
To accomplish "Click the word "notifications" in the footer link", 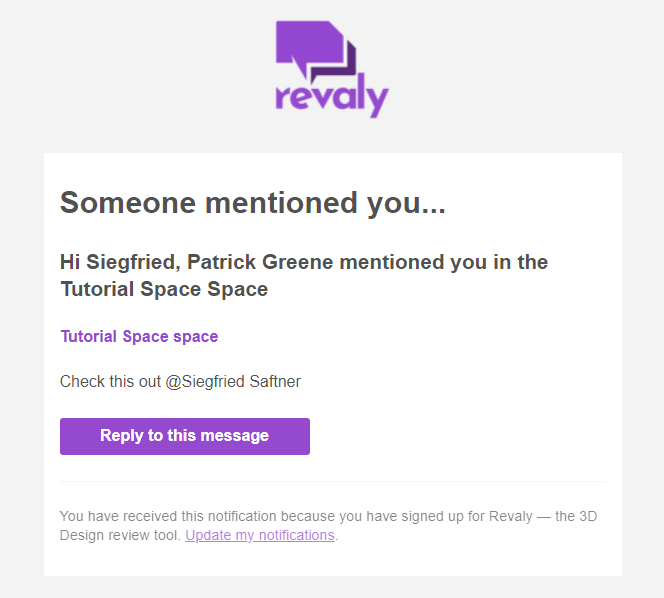I will coord(296,535).
